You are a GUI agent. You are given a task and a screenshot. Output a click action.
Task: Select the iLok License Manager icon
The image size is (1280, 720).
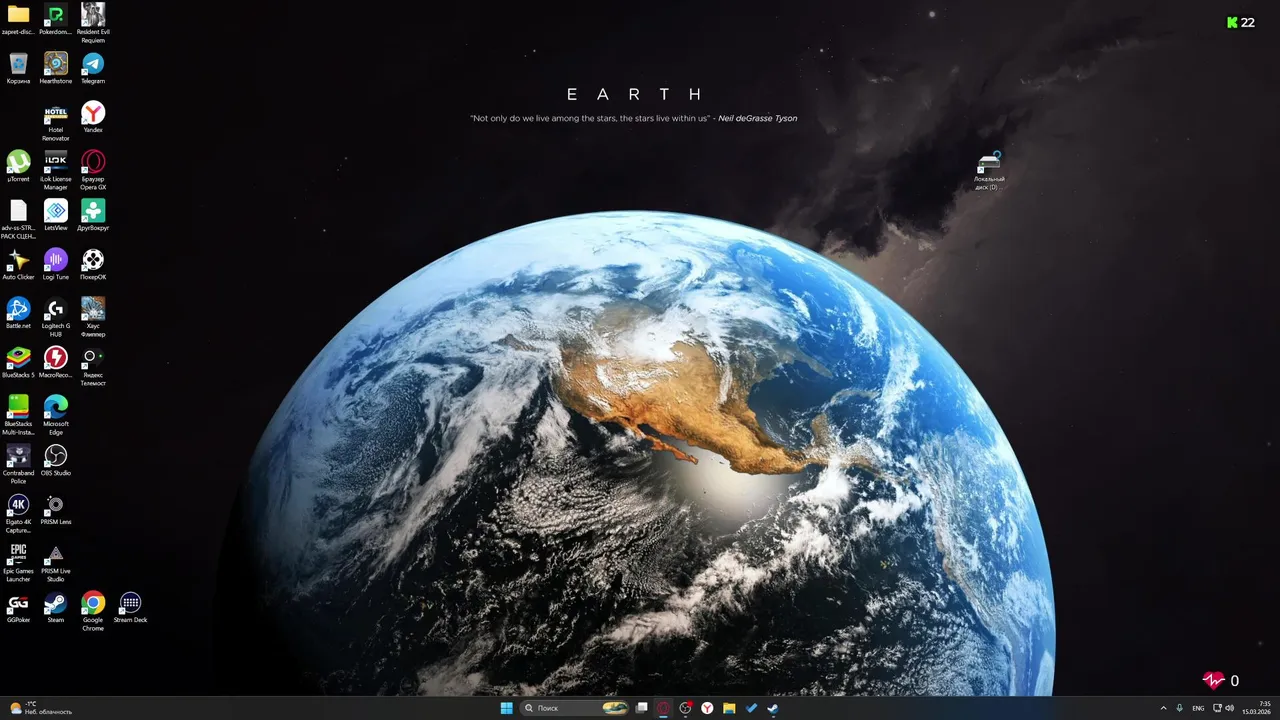[x=56, y=170]
